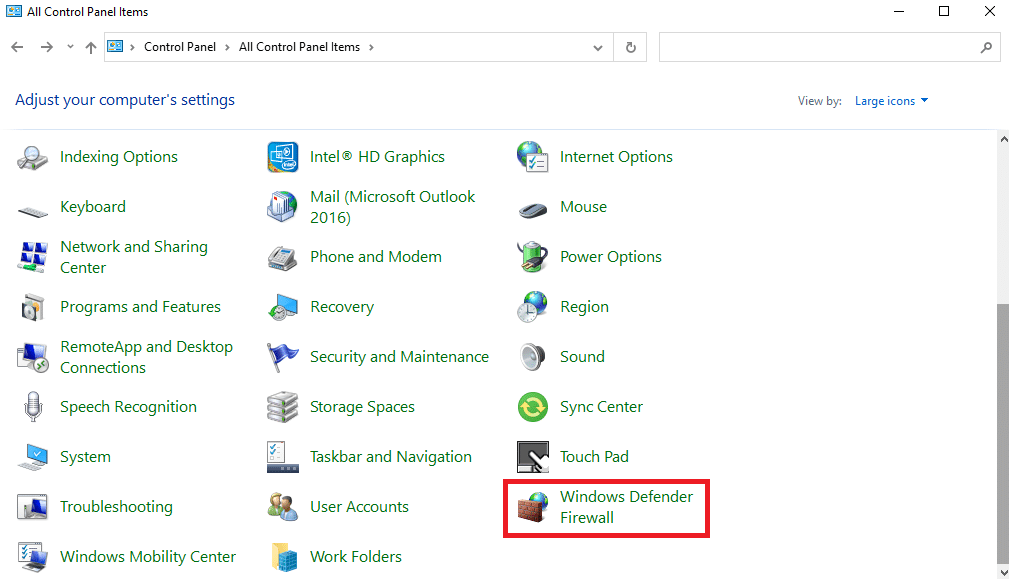1009x579 pixels.
Task: Click the Programs and Features link text
Action: 140,307
